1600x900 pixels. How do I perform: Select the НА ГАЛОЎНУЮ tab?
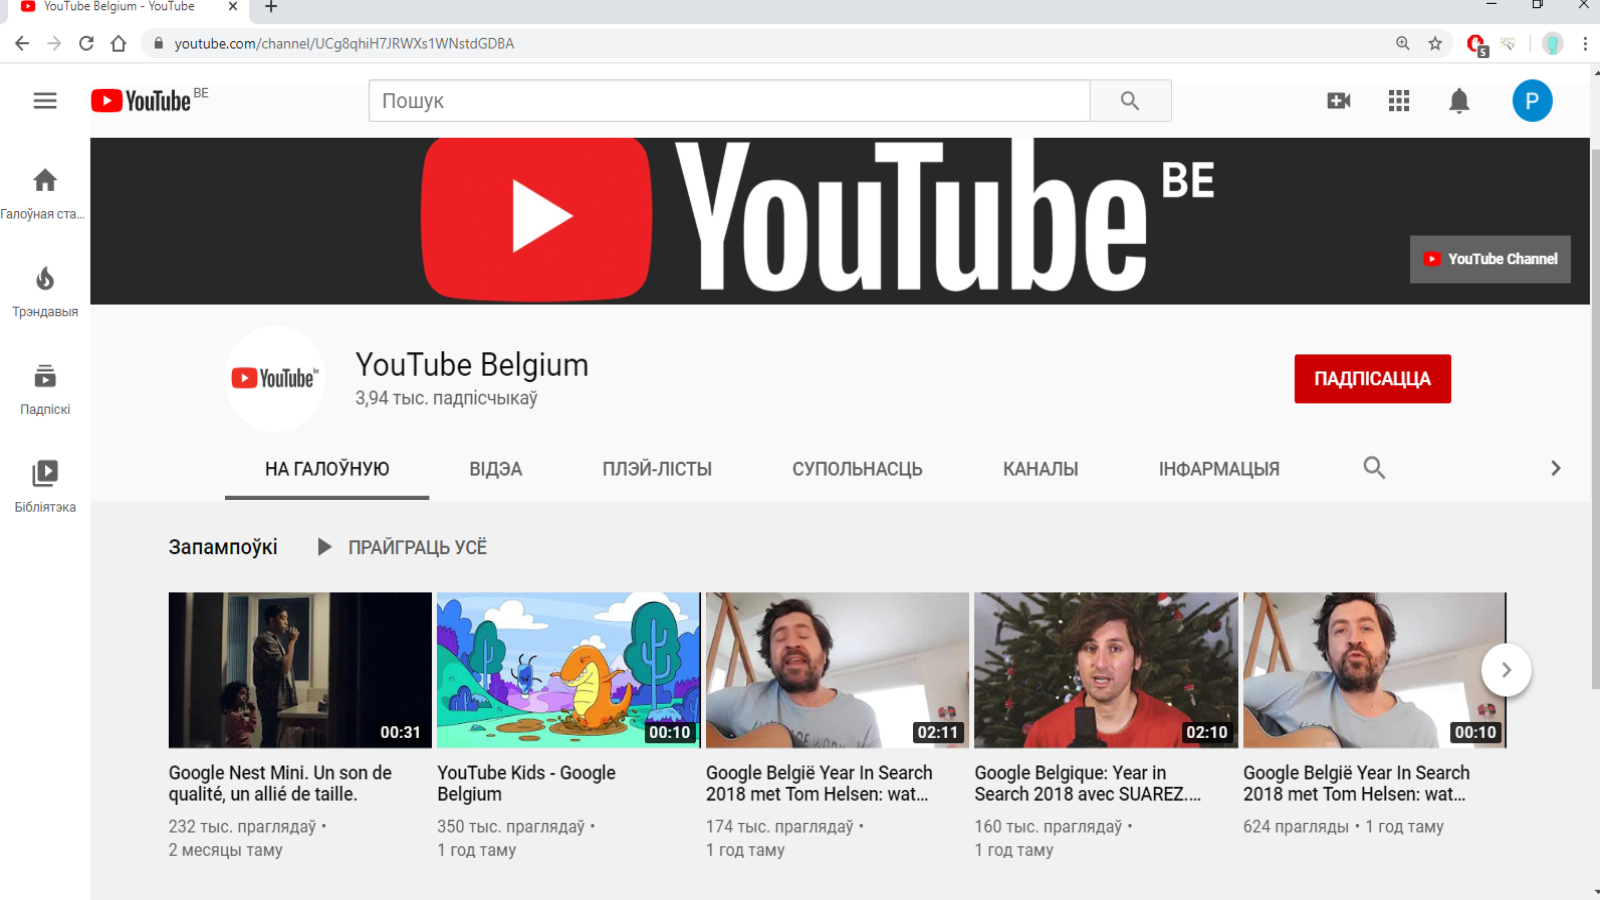[x=327, y=469]
